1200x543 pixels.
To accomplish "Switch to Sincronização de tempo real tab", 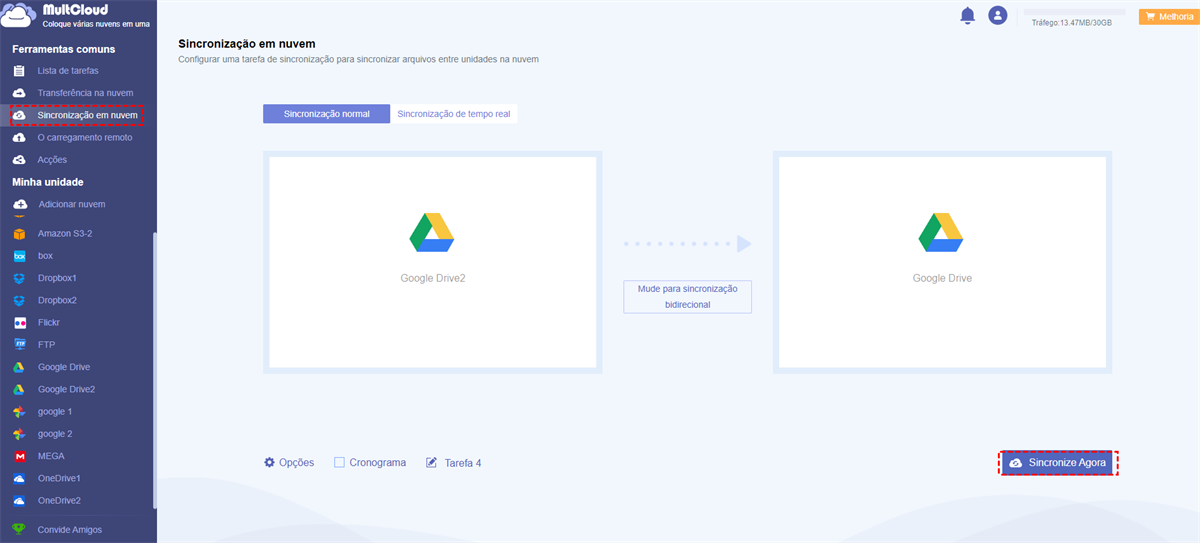I will point(453,114).
